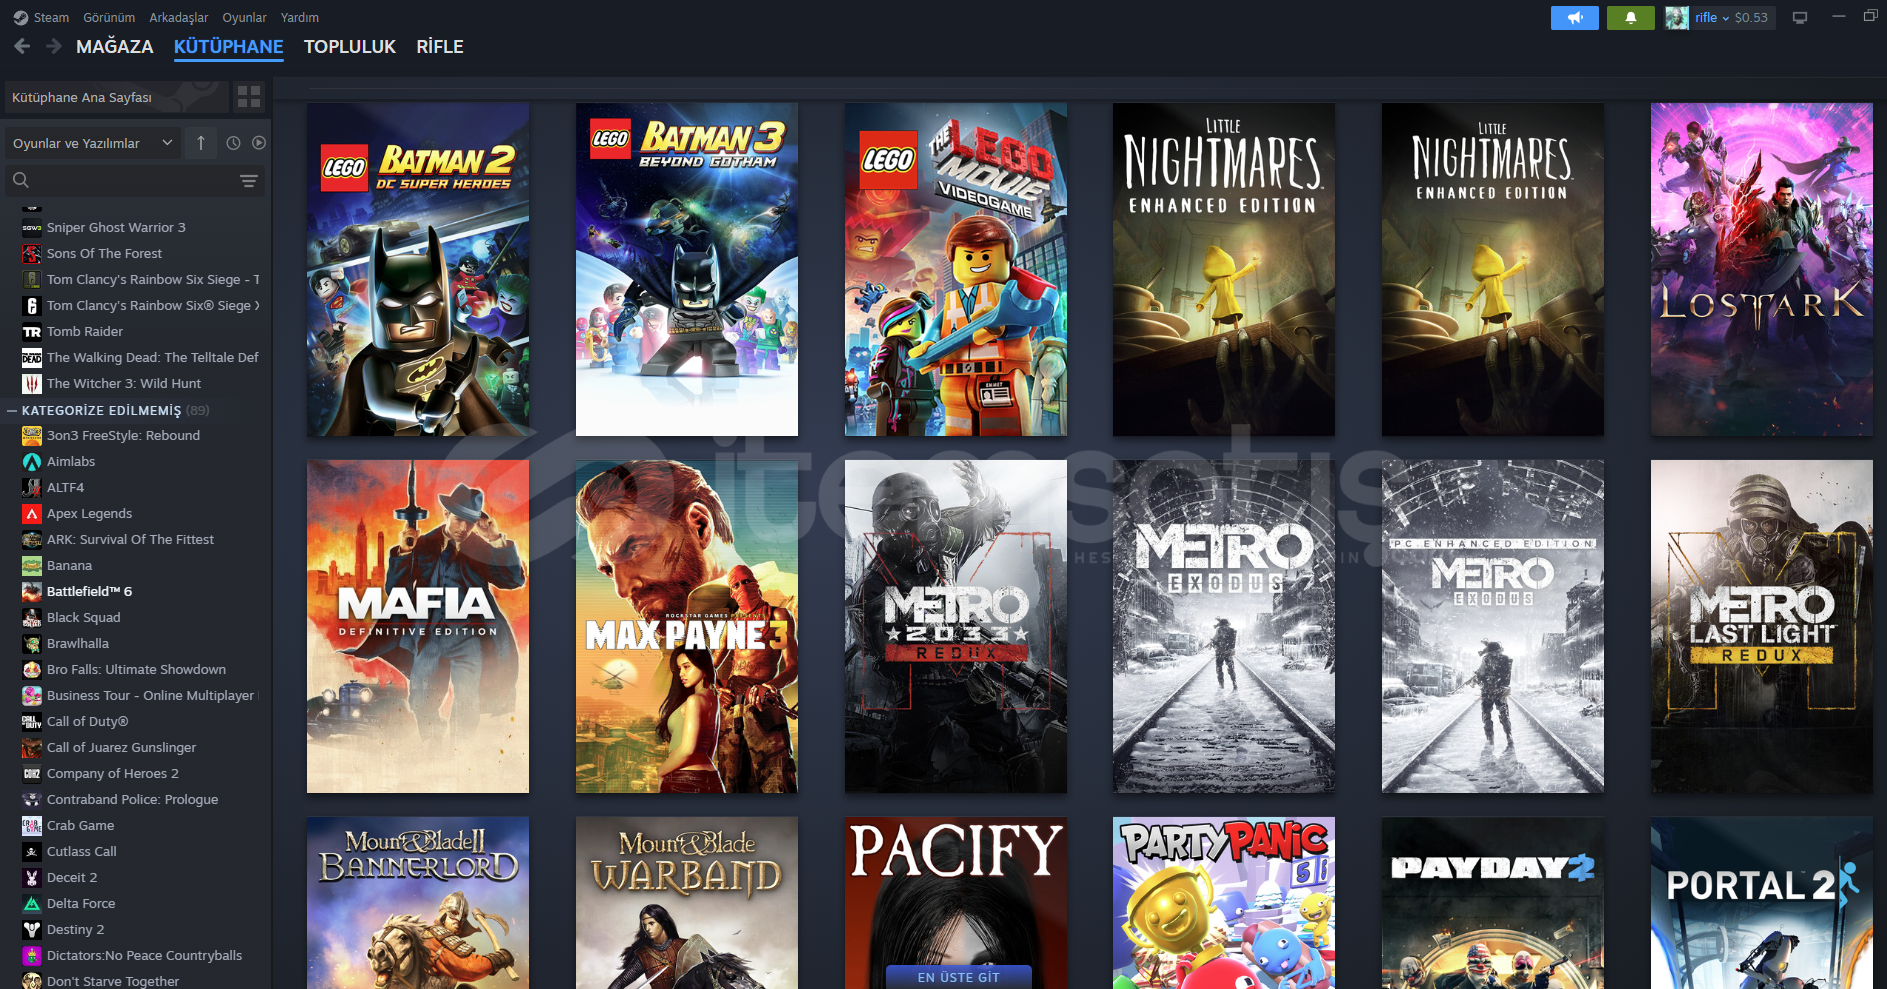Open the Yardım menu

(300, 17)
